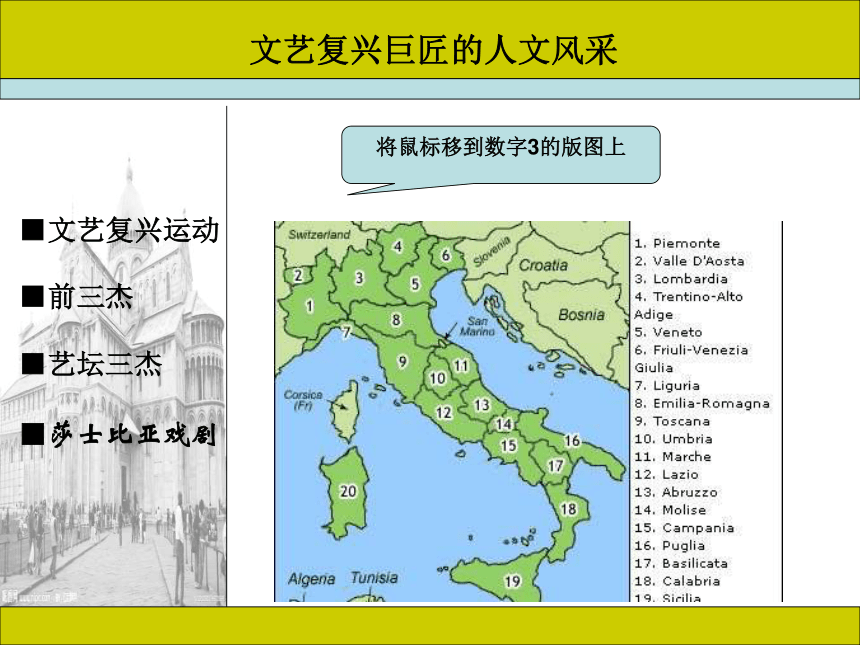This screenshot has height=645, width=860.
Task: Click legend entry '8. Emilia-Romagna'
Action: 702,403
